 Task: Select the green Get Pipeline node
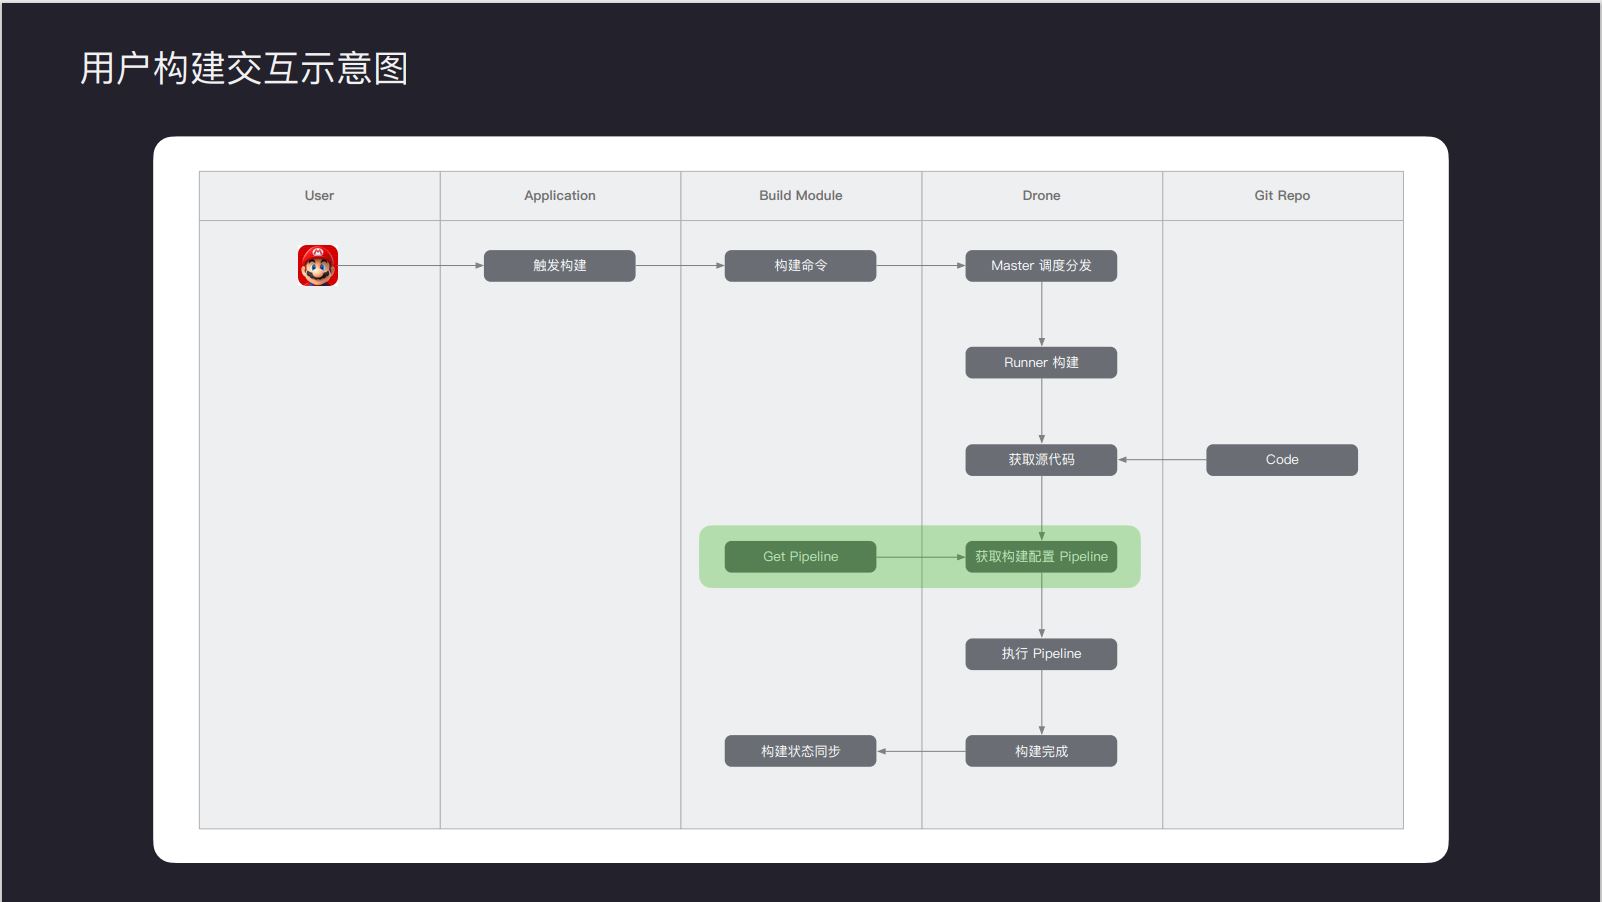[800, 557]
